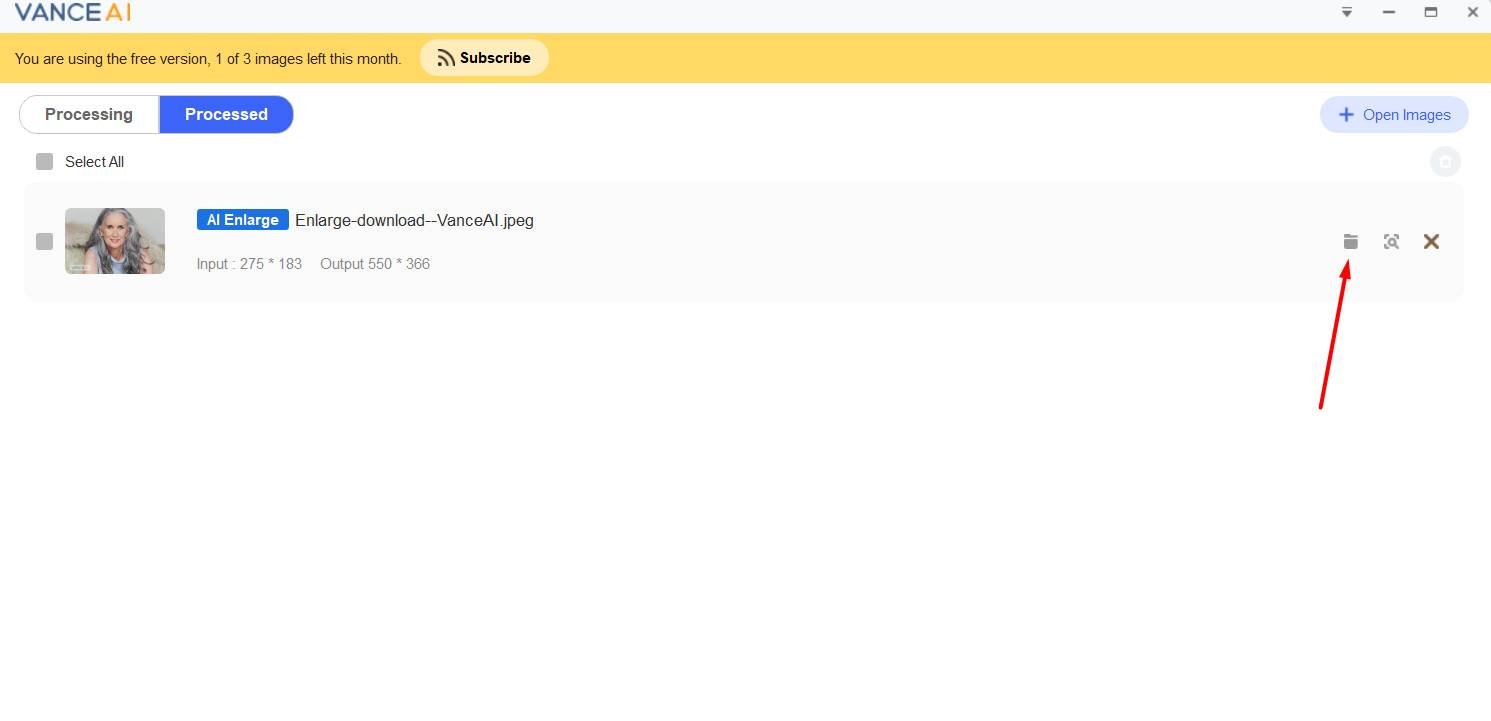The width and height of the screenshot is (1491, 721).
Task: Click the plus icon in Open Images
Action: pyautogui.click(x=1346, y=115)
